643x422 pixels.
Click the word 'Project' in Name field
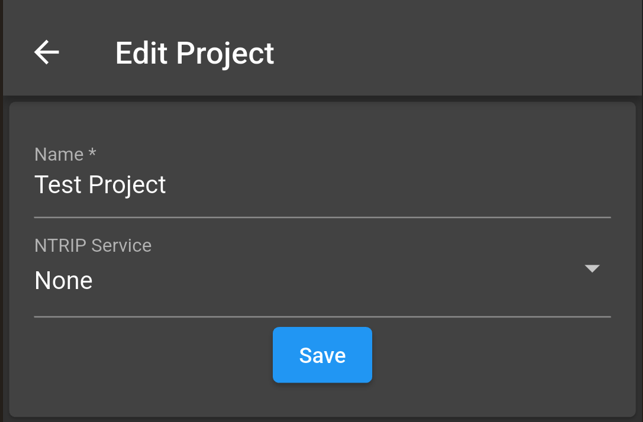[x=127, y=185]
